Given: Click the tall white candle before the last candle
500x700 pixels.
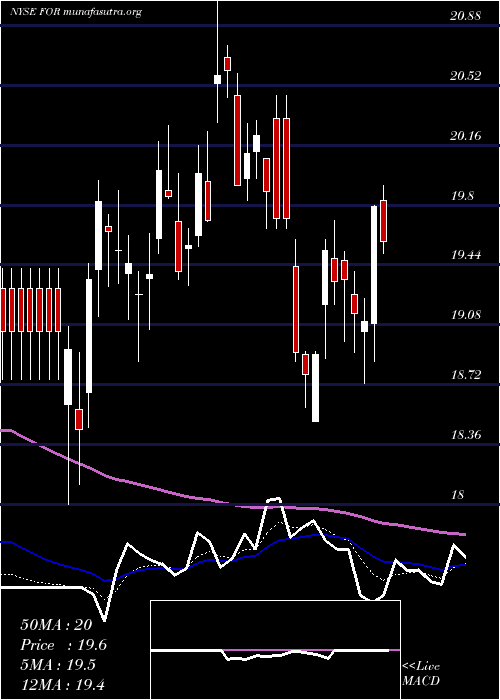Looking at the screenshot, I should [x=374, y=264].
